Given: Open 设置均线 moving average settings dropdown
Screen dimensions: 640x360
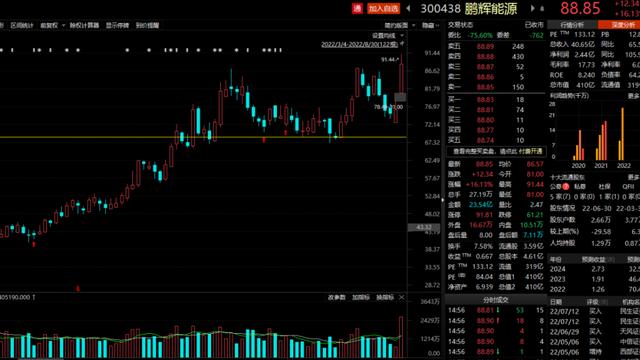Looking at the screenshot, I should pyautogui.click(x=388, y=36).
